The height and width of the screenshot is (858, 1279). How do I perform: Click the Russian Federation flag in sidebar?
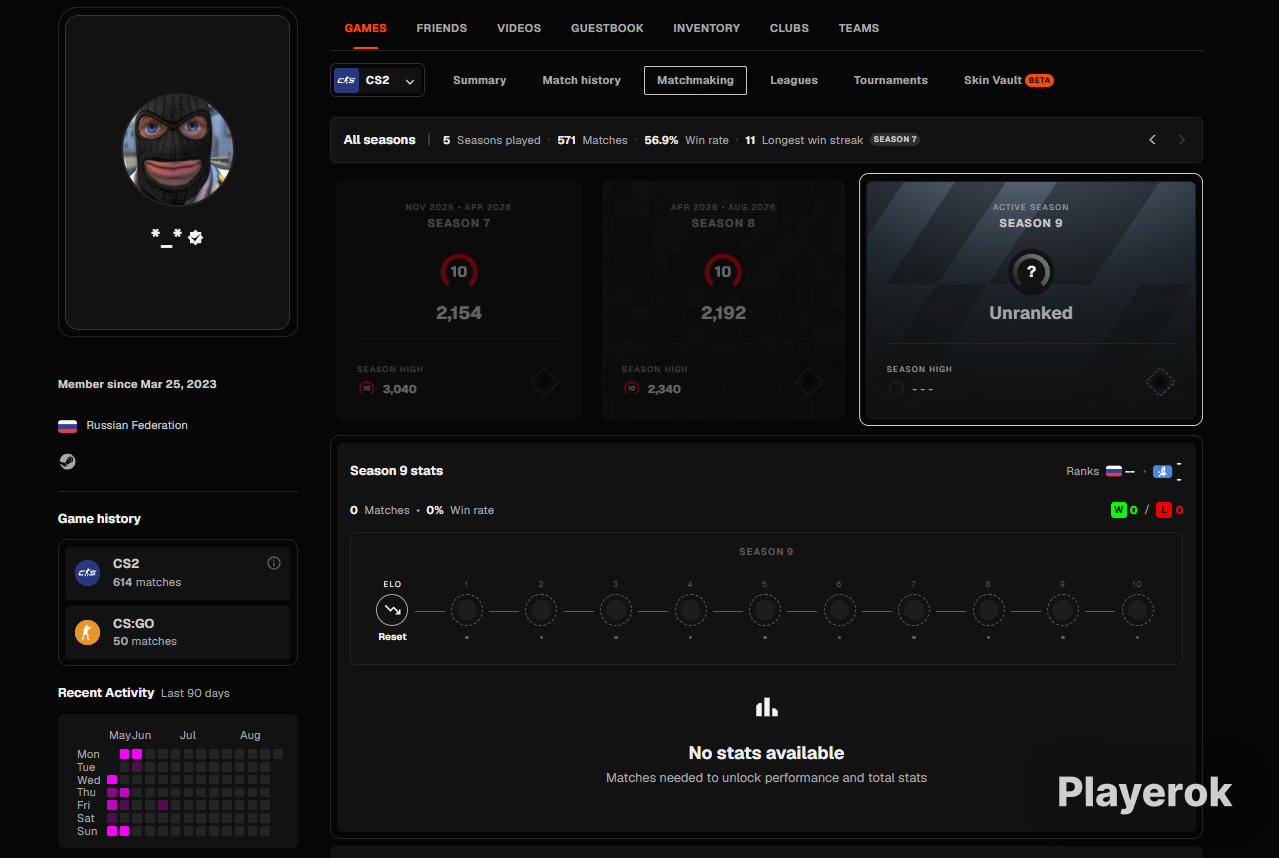point(67,426)
